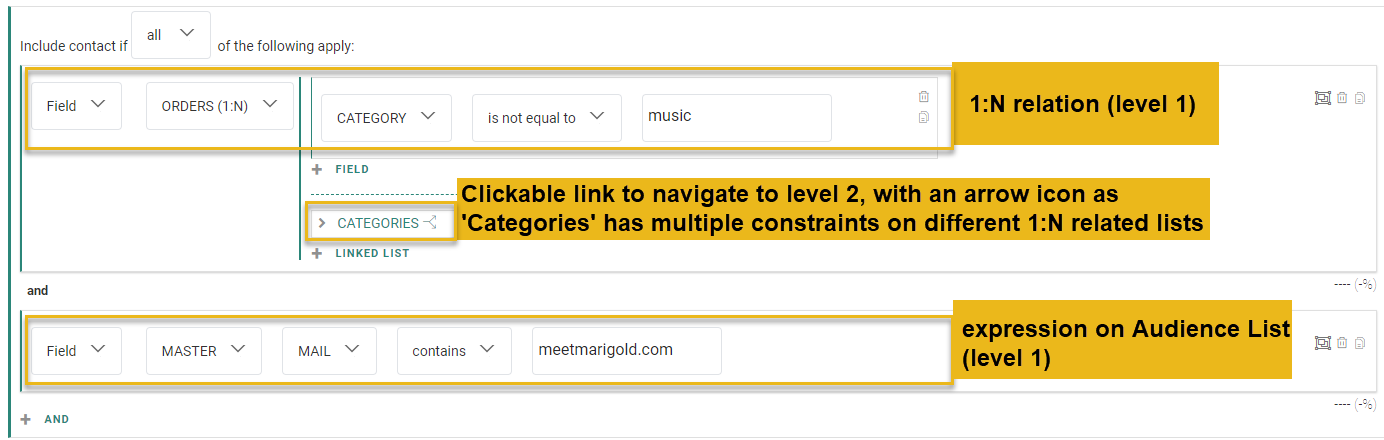Image resolution: width=1384 pixels, height=440 pixels.
Task: Change the 'is not equal to' operator dropdown
Action: (546, 118)
